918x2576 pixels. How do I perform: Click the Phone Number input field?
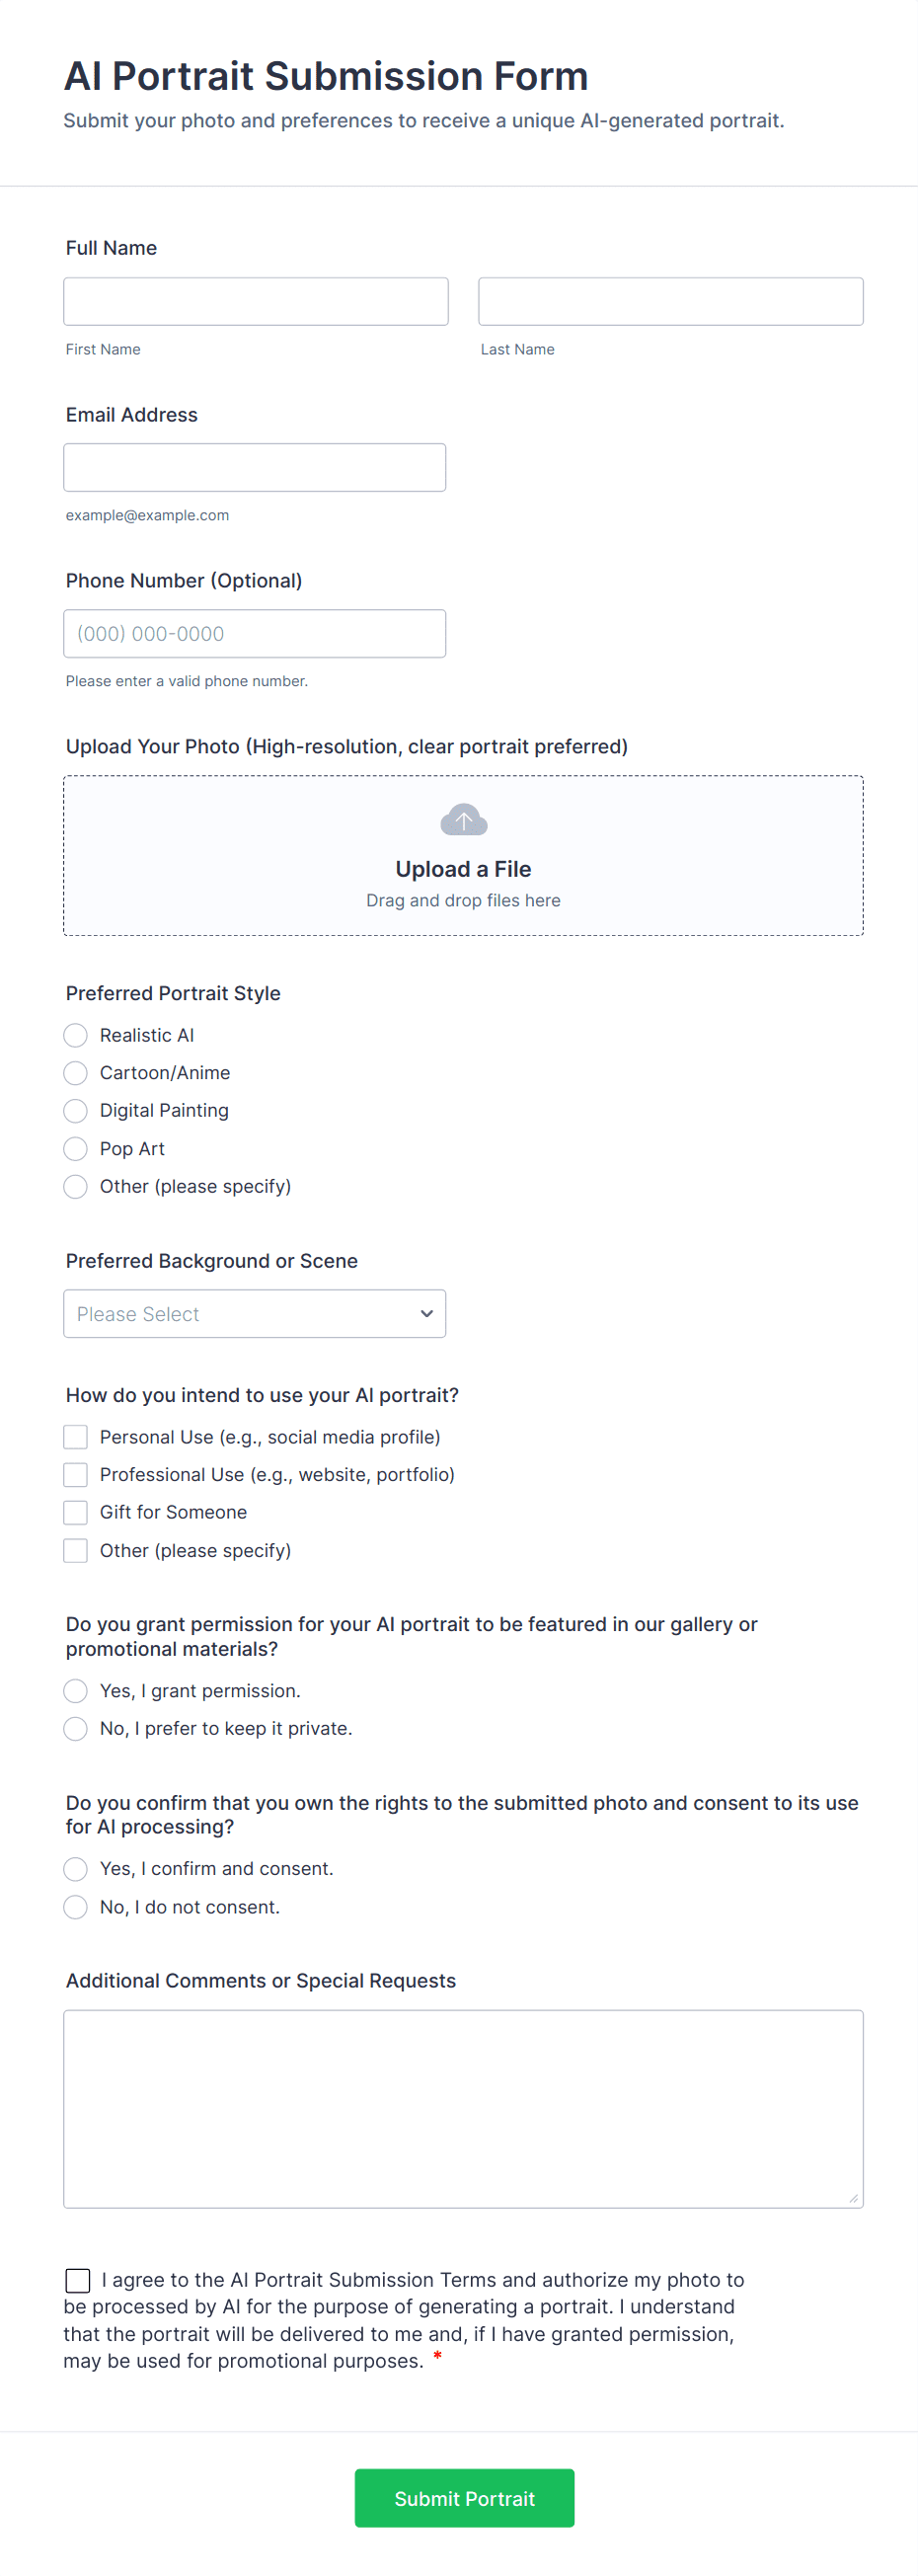(x=254, y=633)
